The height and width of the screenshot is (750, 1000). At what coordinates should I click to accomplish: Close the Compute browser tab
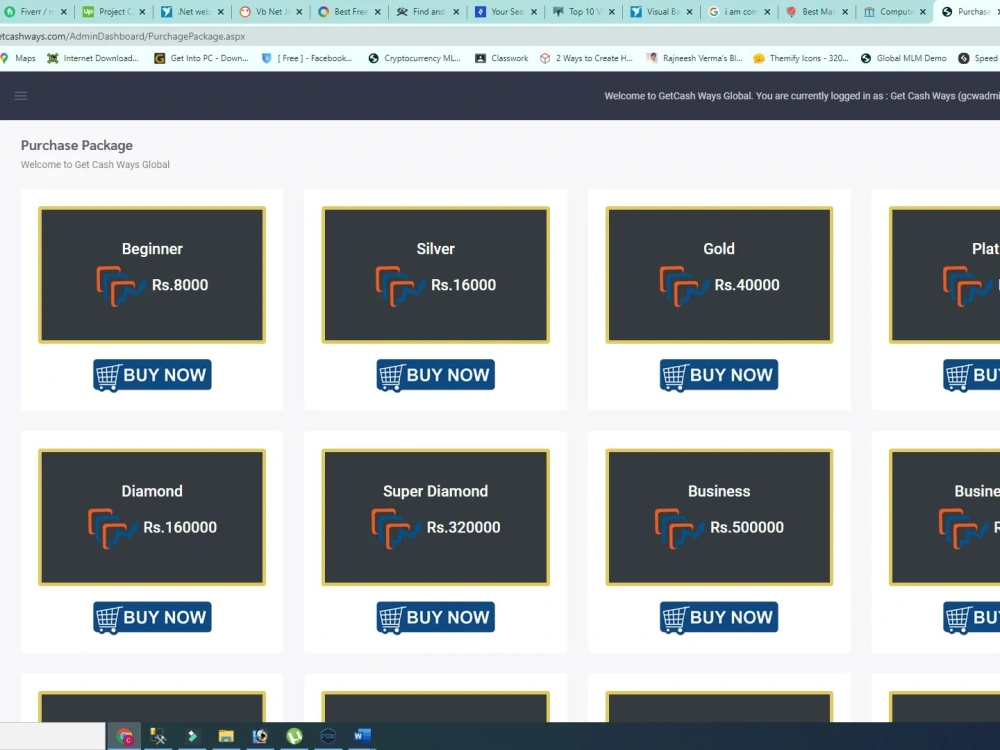click(923, 11)
